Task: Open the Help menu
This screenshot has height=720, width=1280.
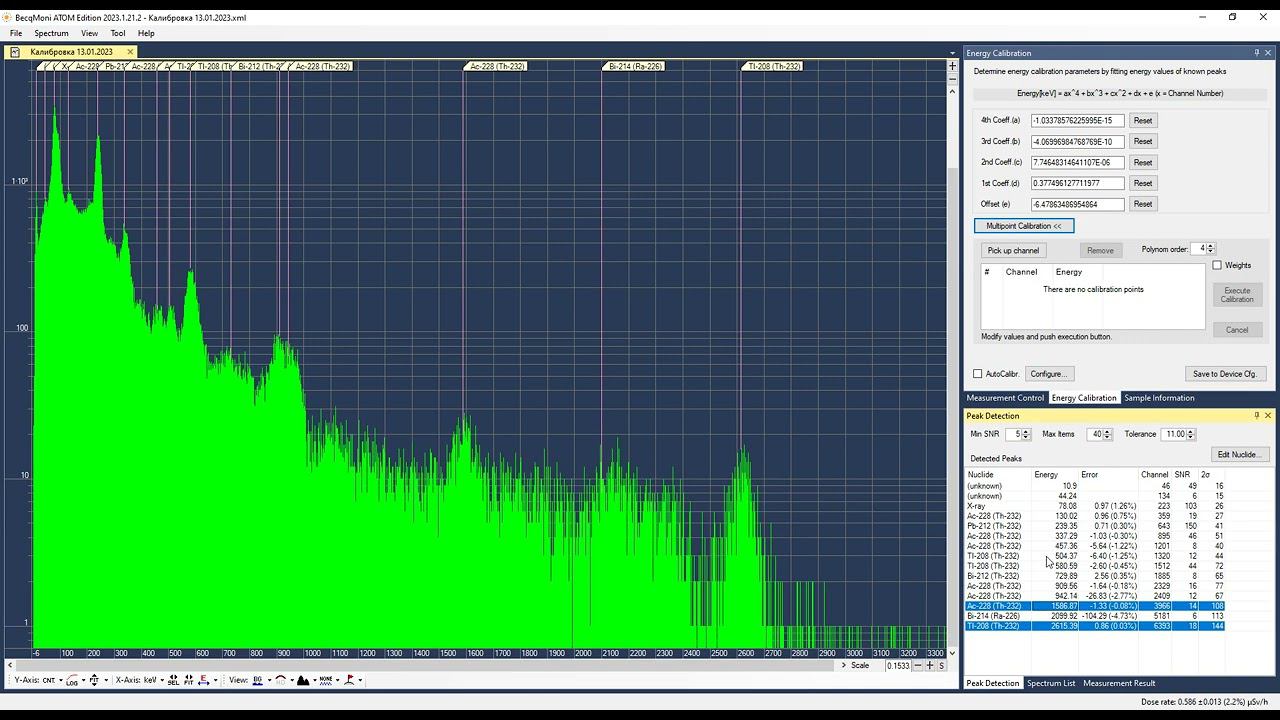Action: (x=146, y=33)
